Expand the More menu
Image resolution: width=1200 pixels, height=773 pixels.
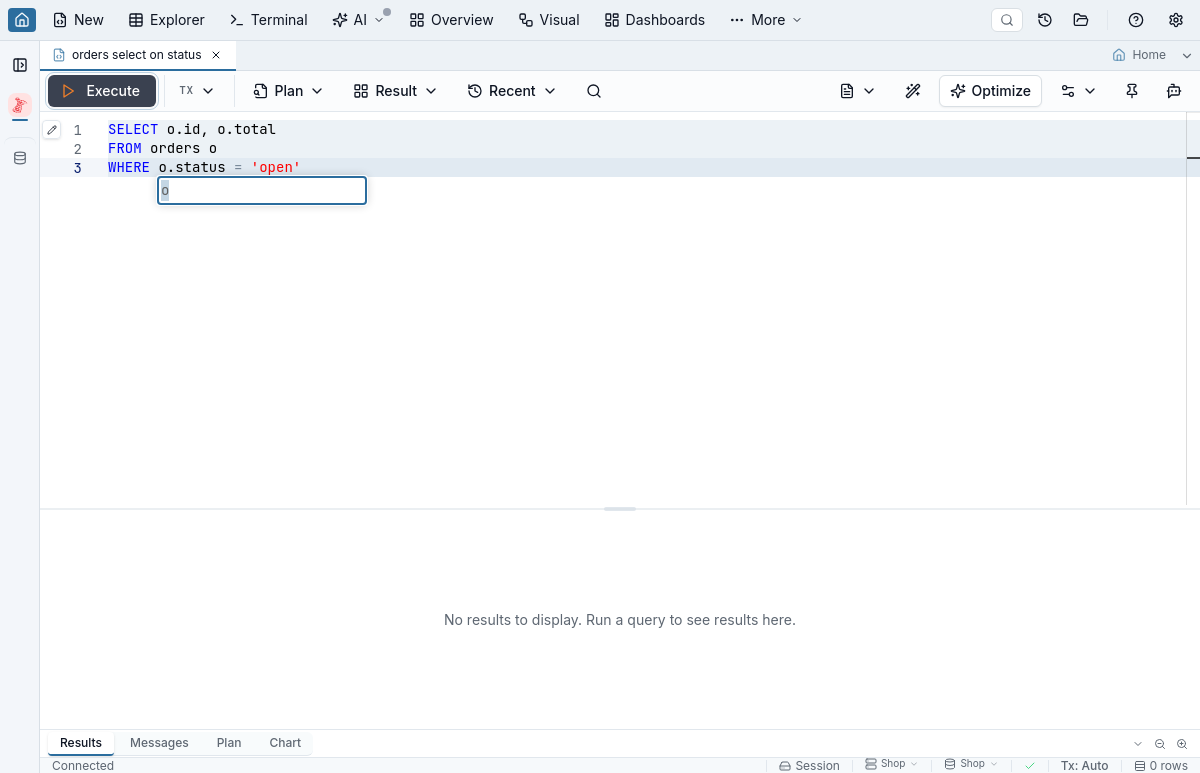click(766, 20)
